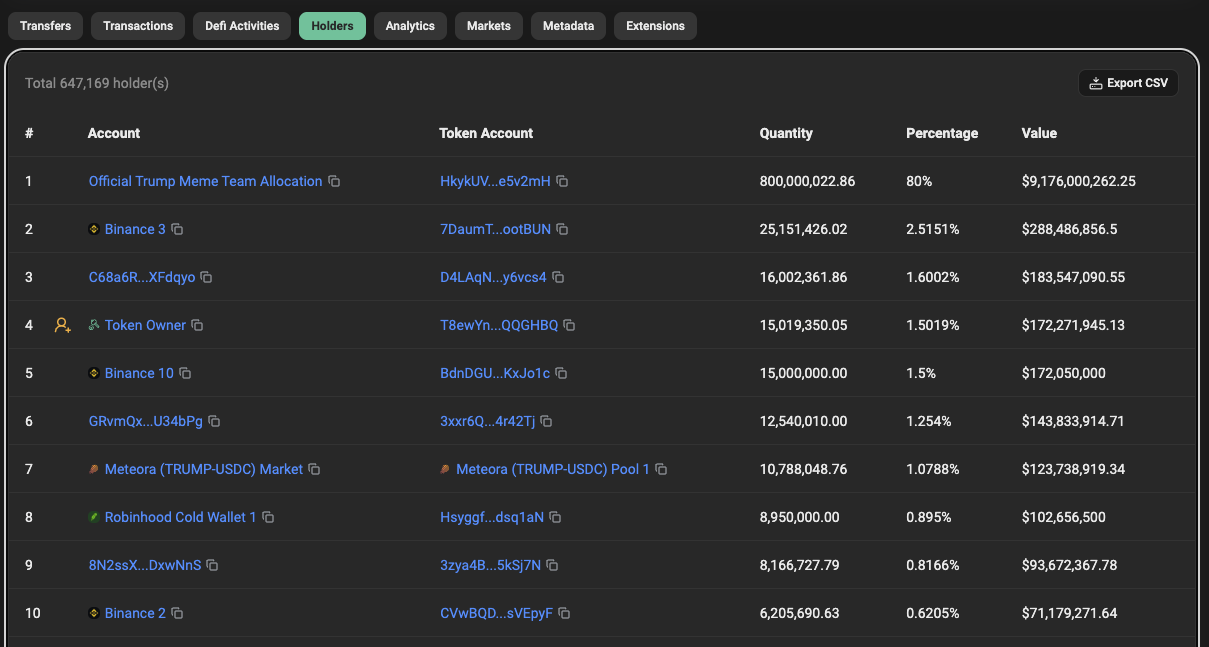Copy the C68a6R...XFdqyo account address
This screenshot has height=647, width=1209.
pos(206,277)
